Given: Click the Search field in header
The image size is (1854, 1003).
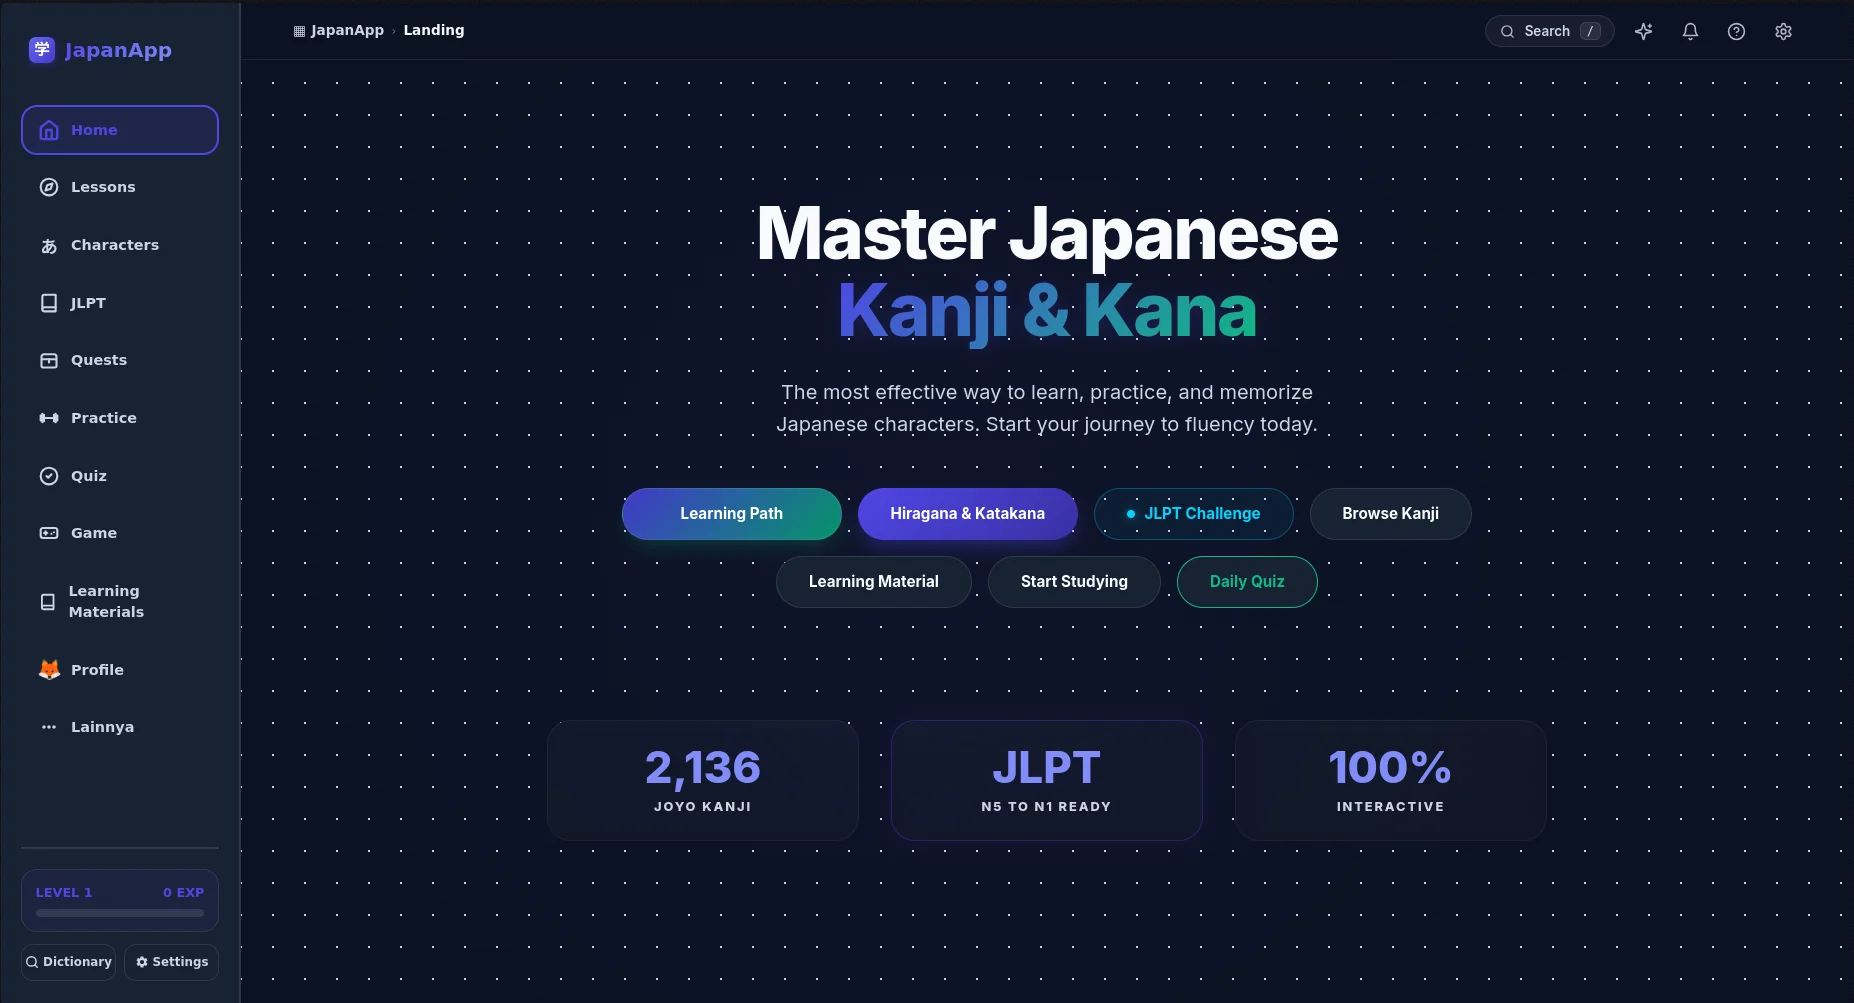Looking at the screenshot, I should coord(1549,31).
